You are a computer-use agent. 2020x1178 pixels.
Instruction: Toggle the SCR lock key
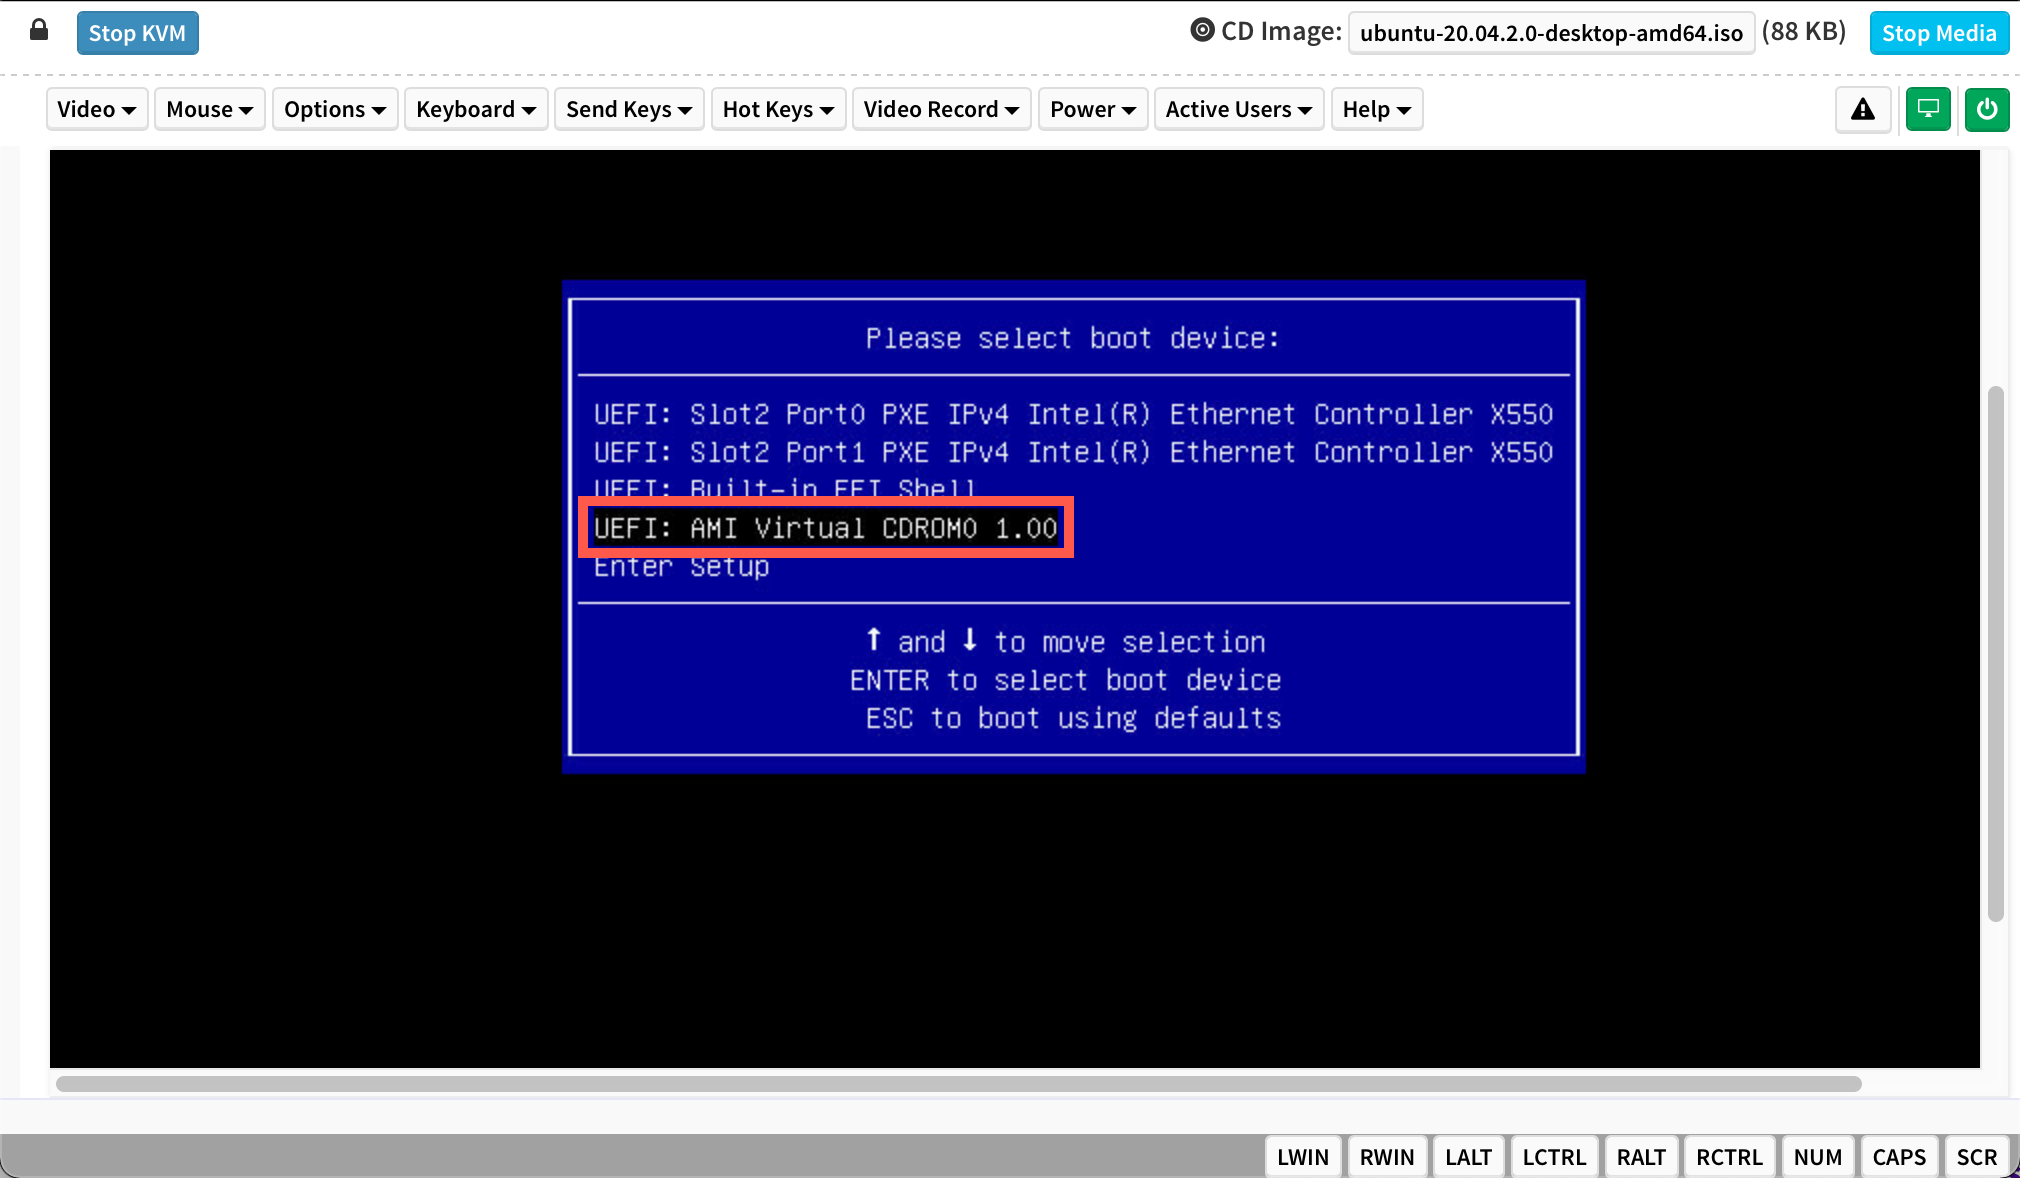coord(1976,1157)
